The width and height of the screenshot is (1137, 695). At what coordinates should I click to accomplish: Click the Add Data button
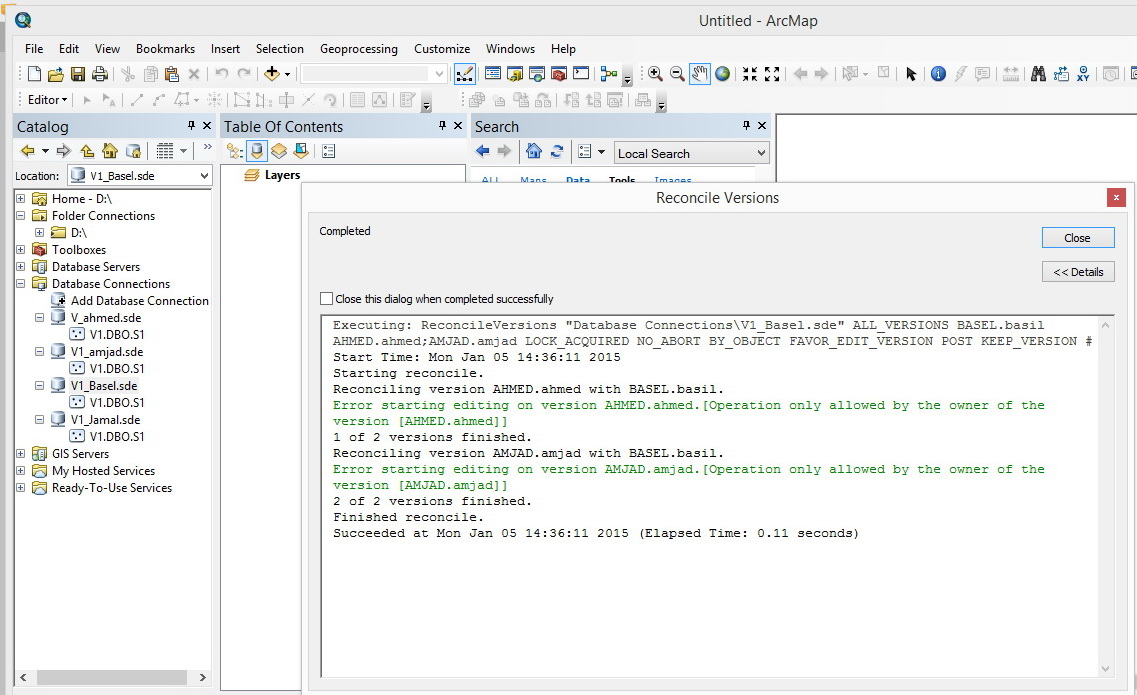click(x=271, y=74)
